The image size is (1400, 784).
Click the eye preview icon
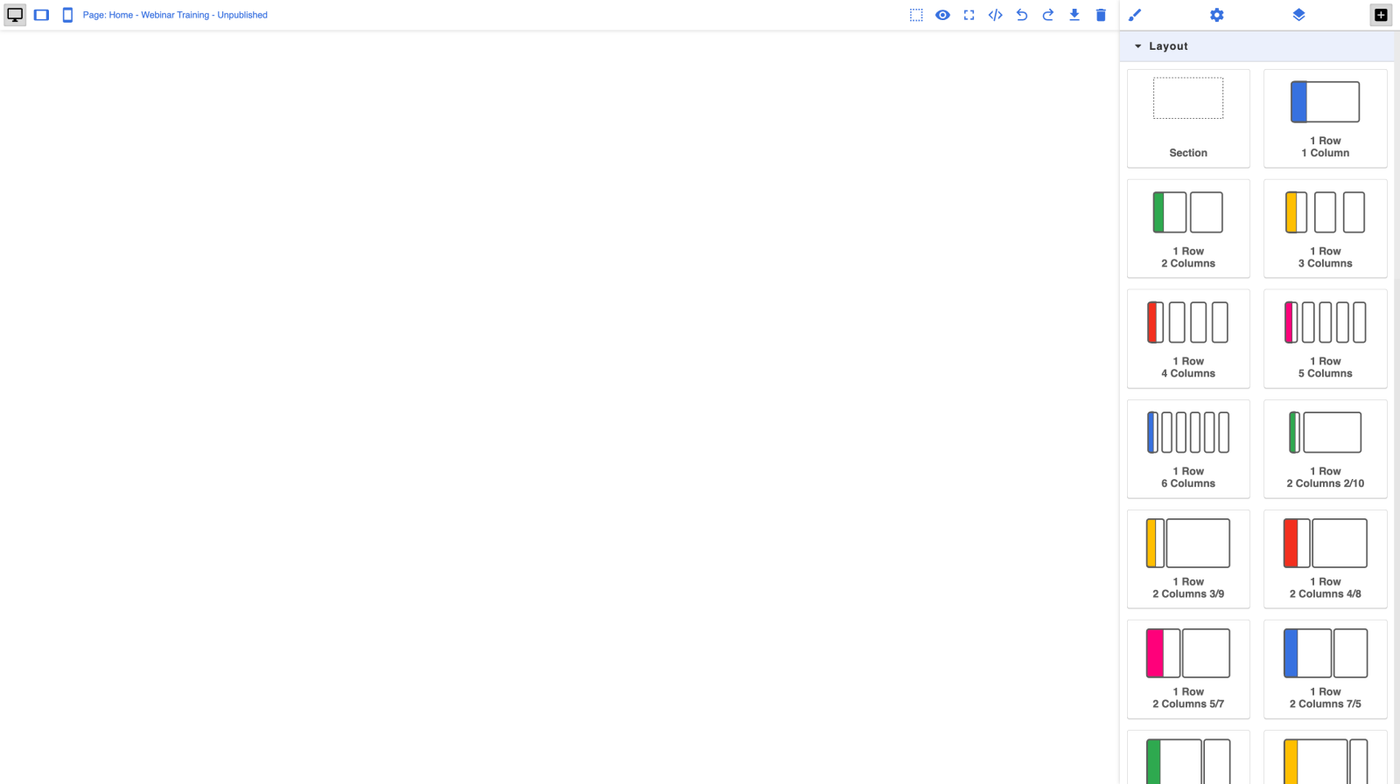[x=943, y=15]
